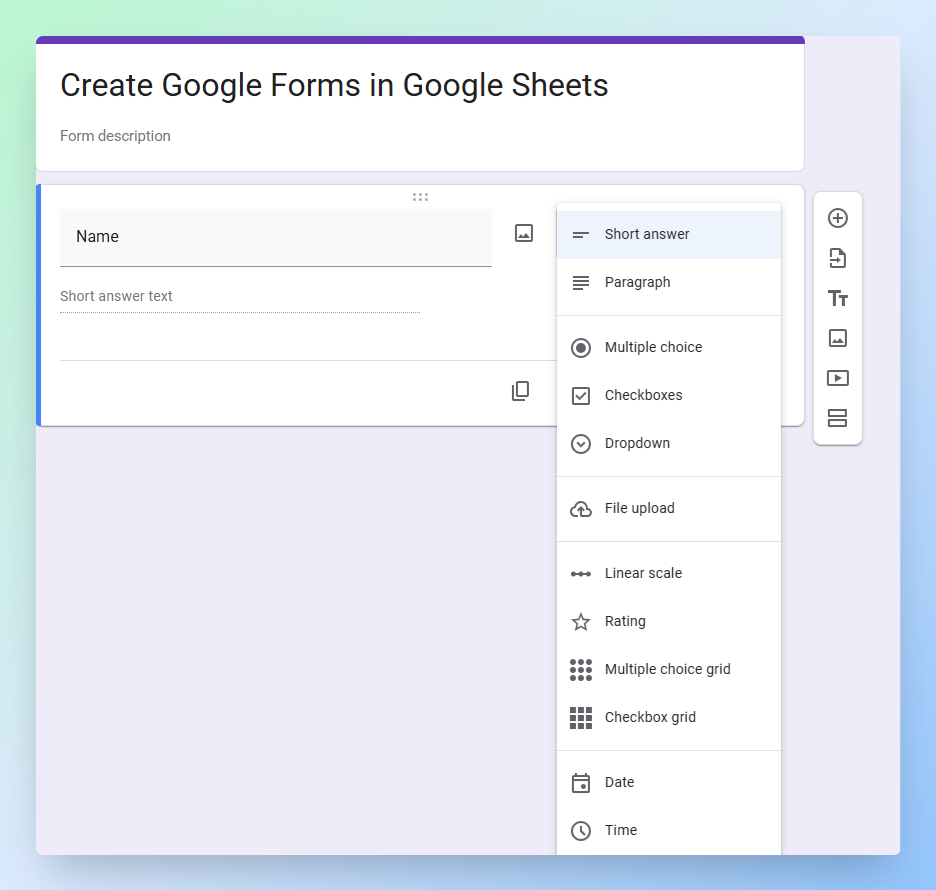
Task: Click Add image icon in side toolbar
Action: (838, 338)
